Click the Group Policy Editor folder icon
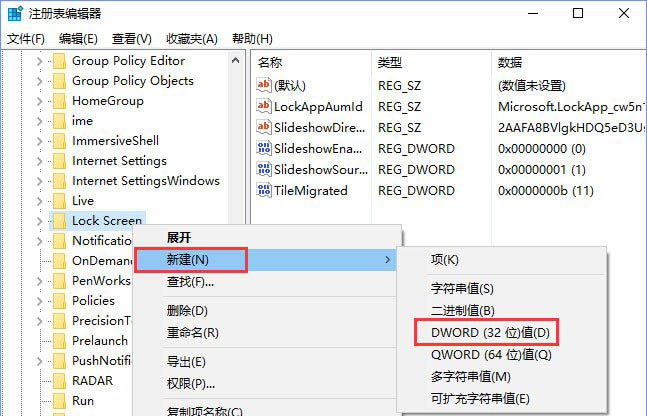 [59, 61]
